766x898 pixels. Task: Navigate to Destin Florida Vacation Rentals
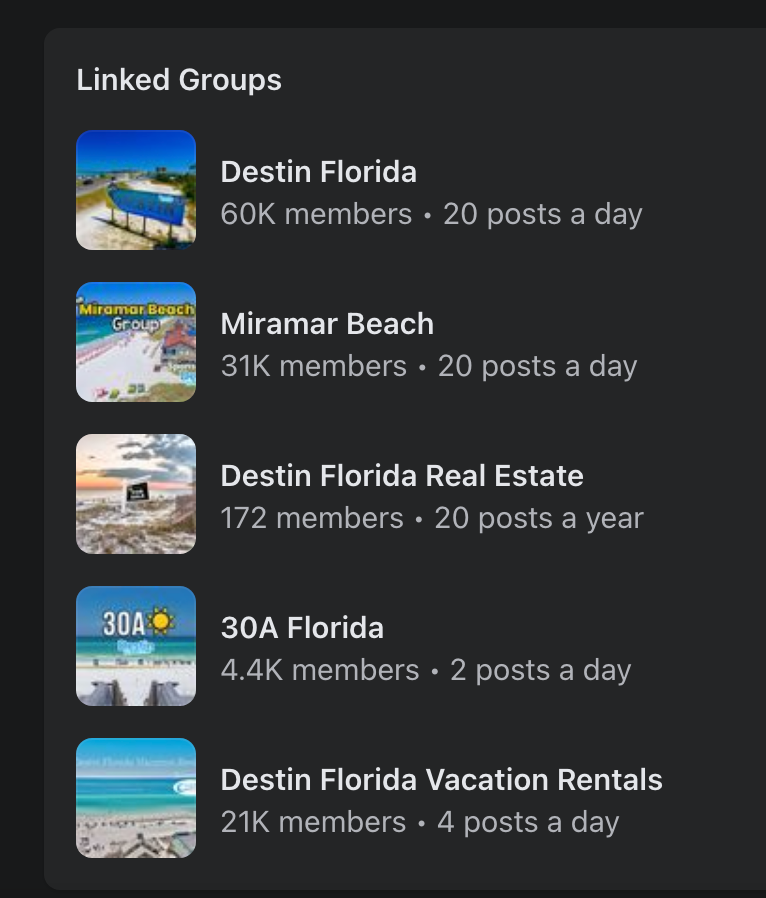(x=441, y=780)
